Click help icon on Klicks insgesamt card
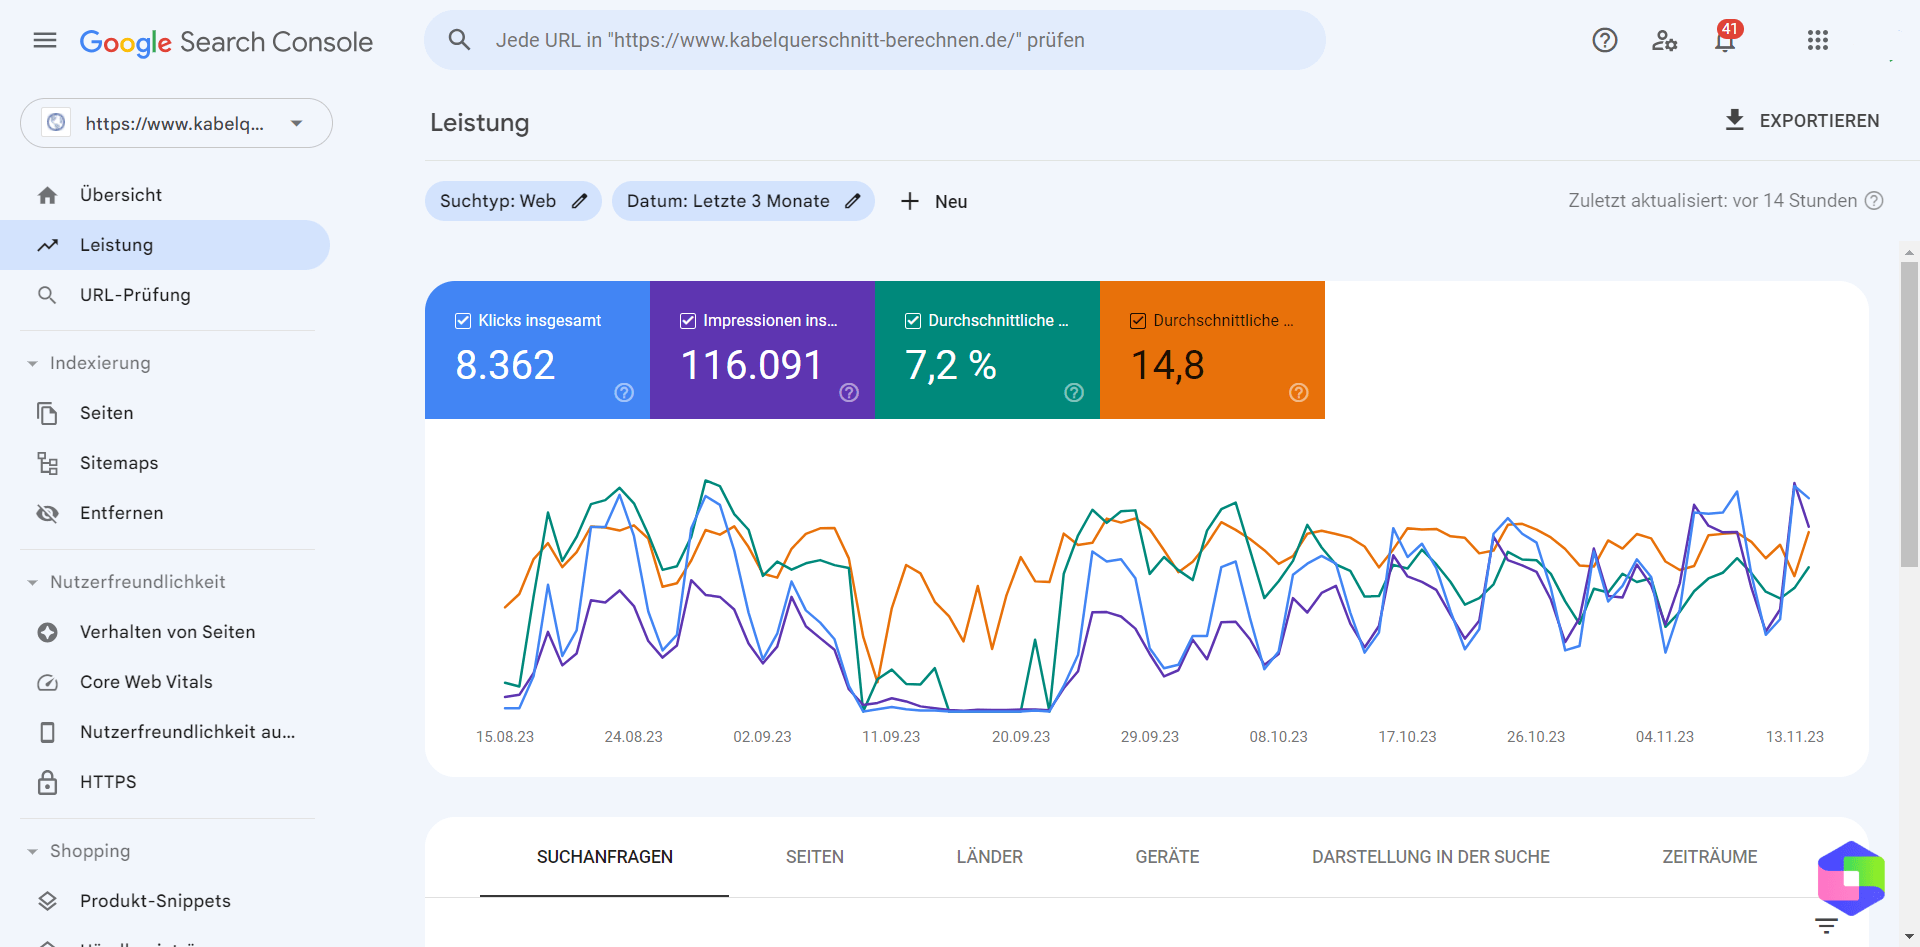The image size is (1920, 947). point(624,392)
